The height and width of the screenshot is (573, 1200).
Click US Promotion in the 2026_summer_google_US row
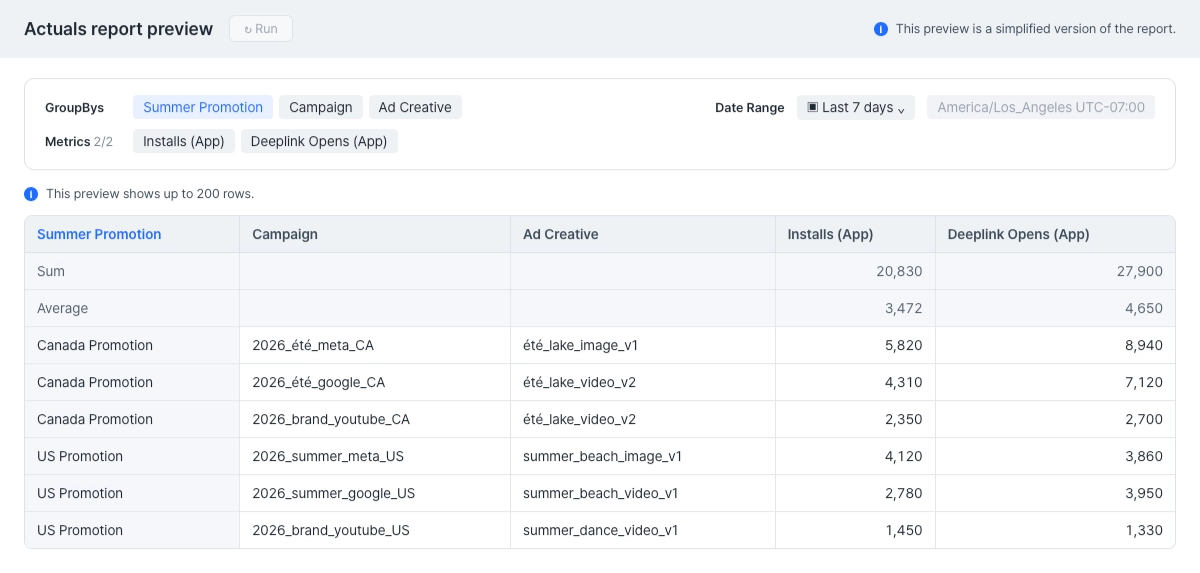point(80,493)
